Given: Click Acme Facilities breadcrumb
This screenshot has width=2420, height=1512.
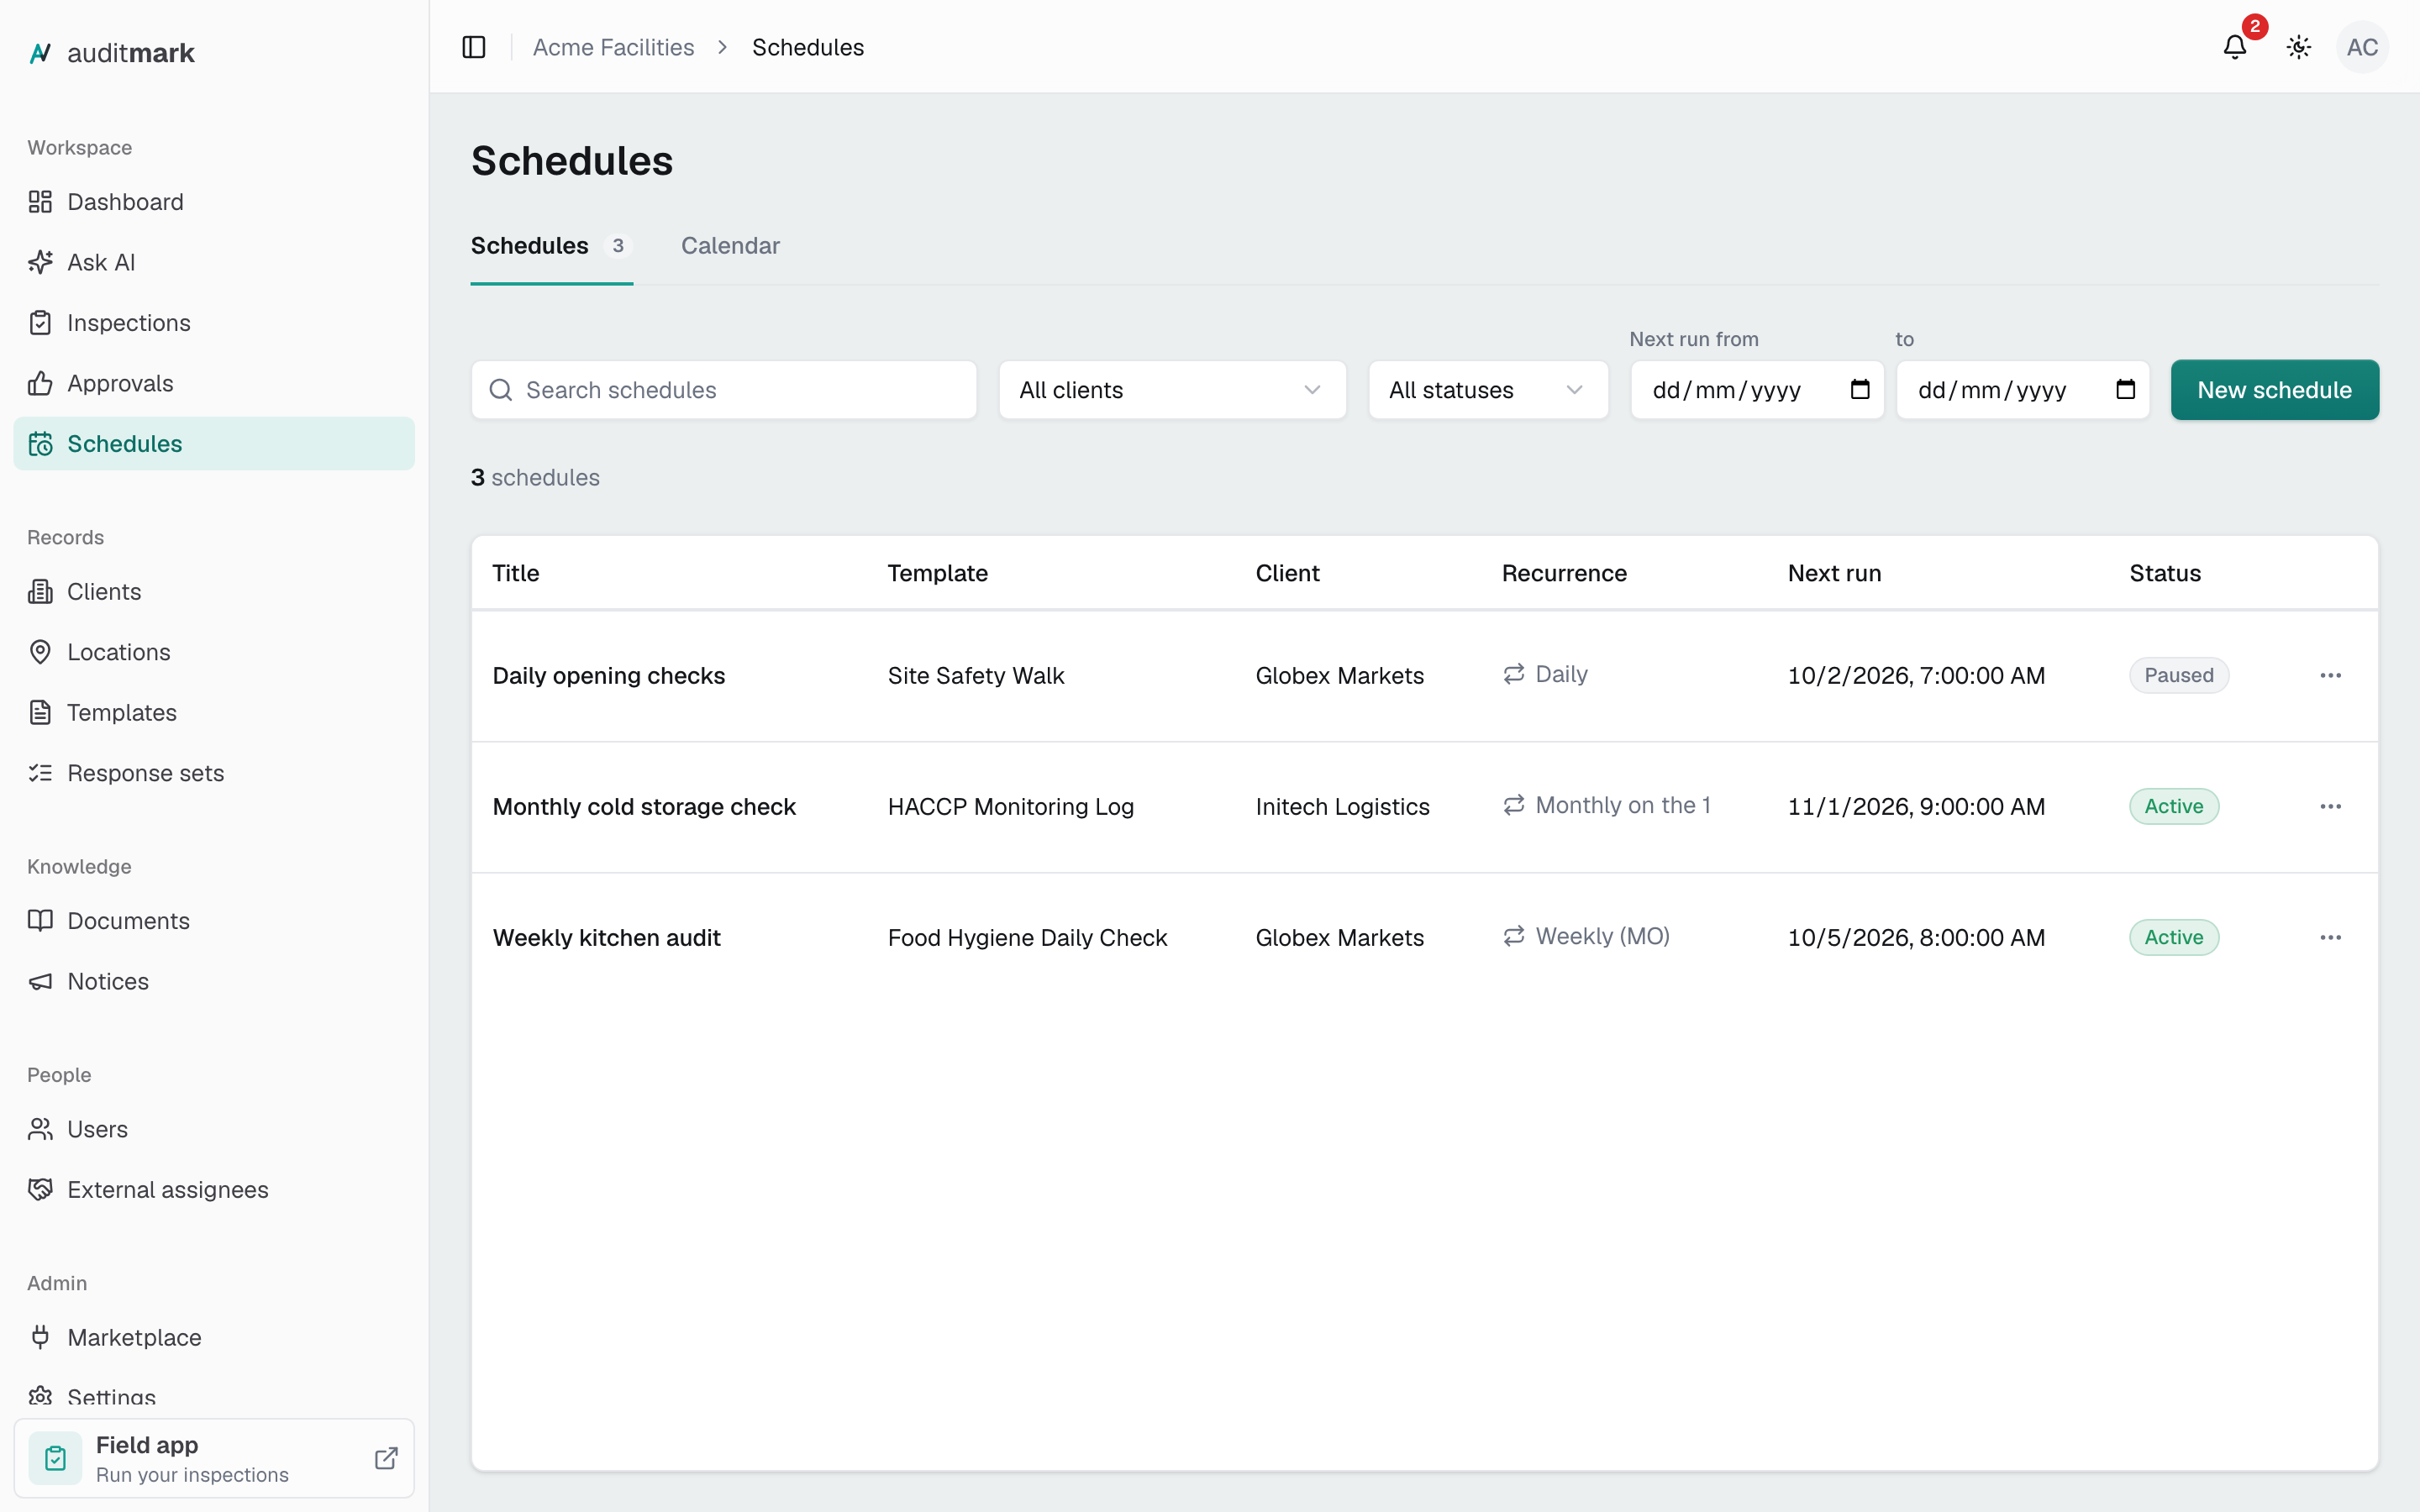Looking at the screenshot, I should pos(613,47).
